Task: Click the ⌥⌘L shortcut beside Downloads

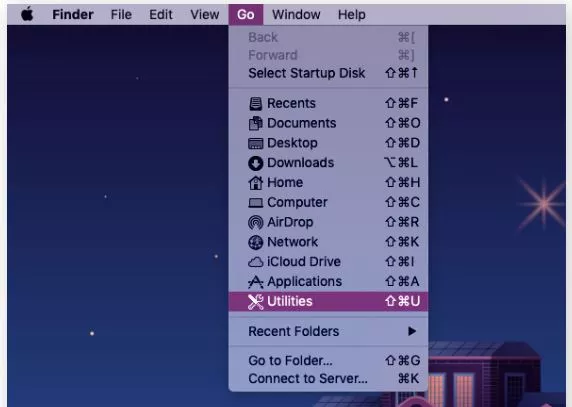Action: pyautogui.click(x=401, y=163)
